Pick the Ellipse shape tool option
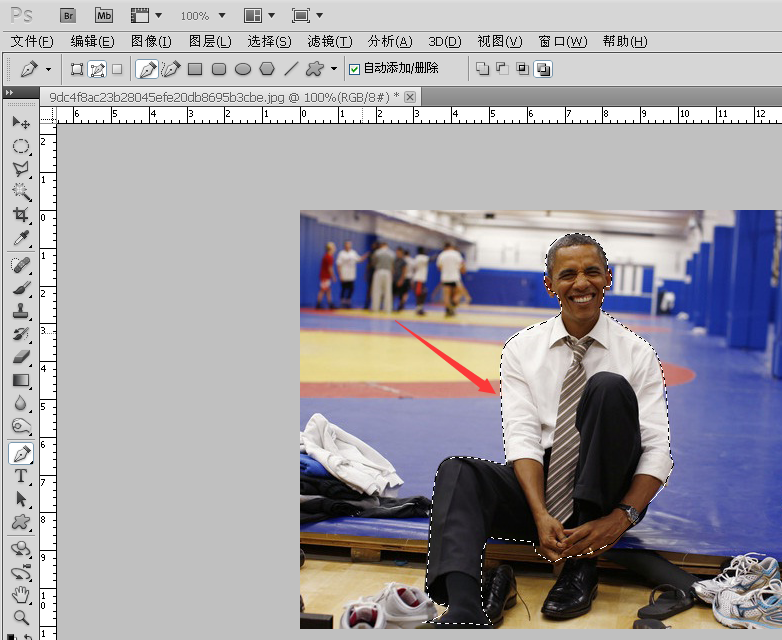 tap(243, 69)
